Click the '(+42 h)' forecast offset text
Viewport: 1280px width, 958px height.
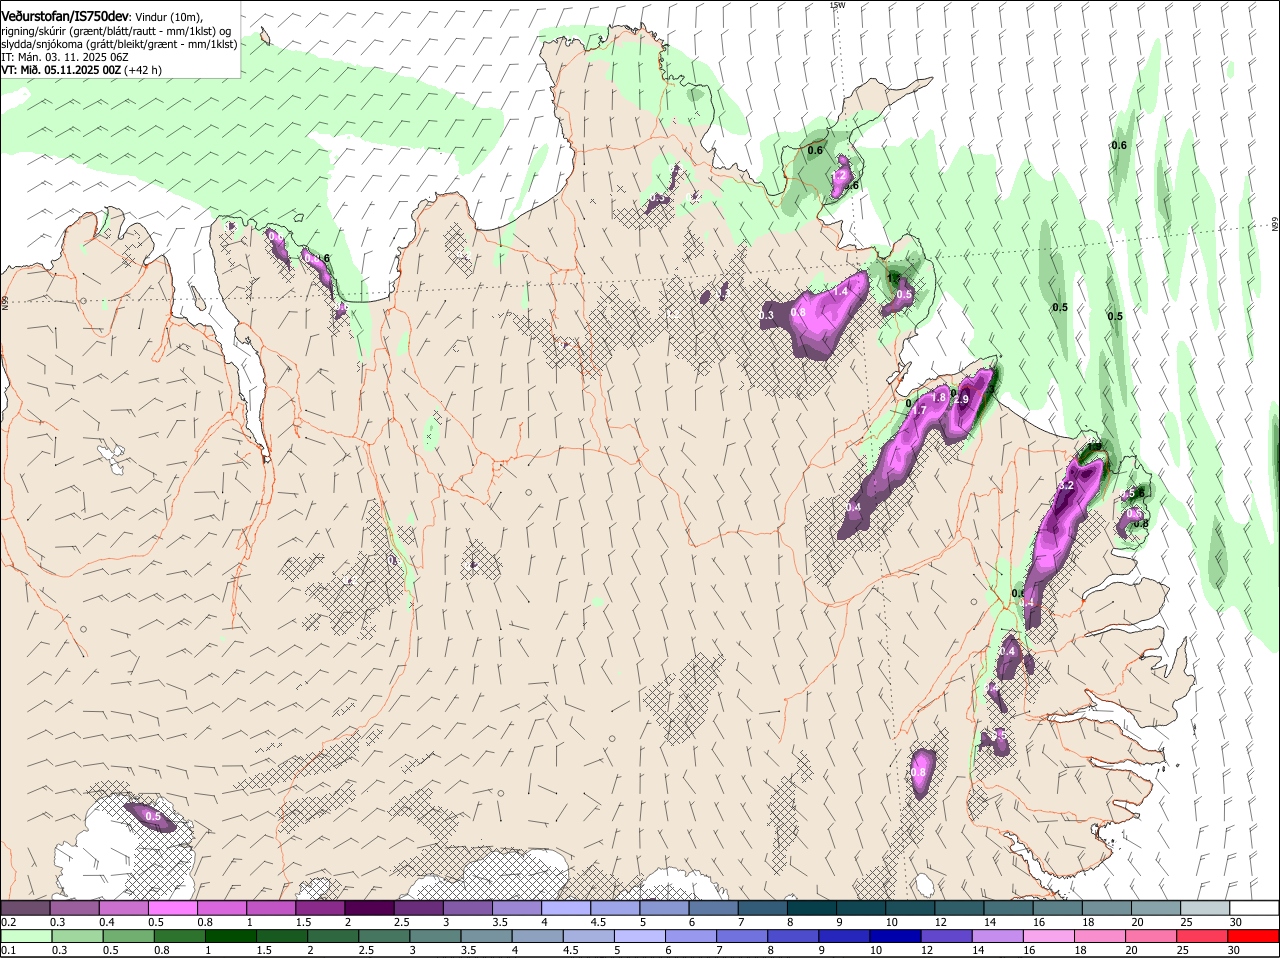coord(144,70)
